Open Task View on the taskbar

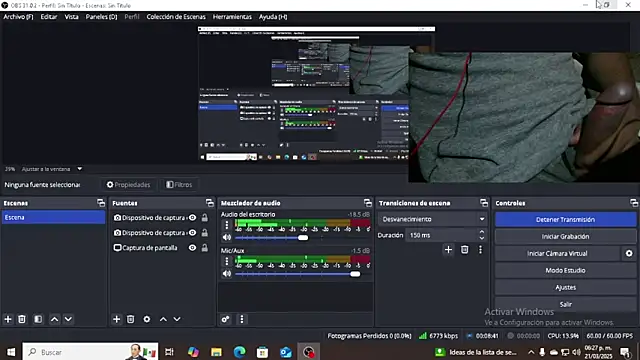tap(169, 352)
